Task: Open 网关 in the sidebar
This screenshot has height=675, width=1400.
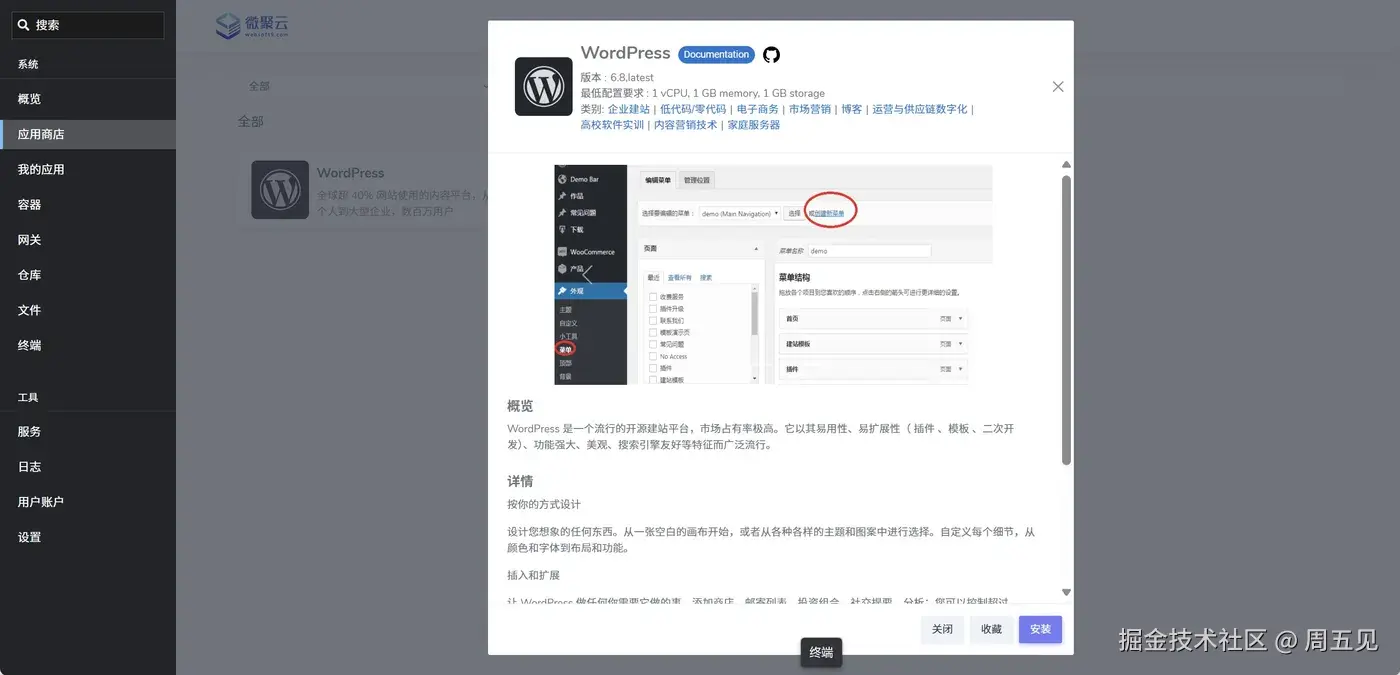Action: pyautogui.click(x=88, y=240)
